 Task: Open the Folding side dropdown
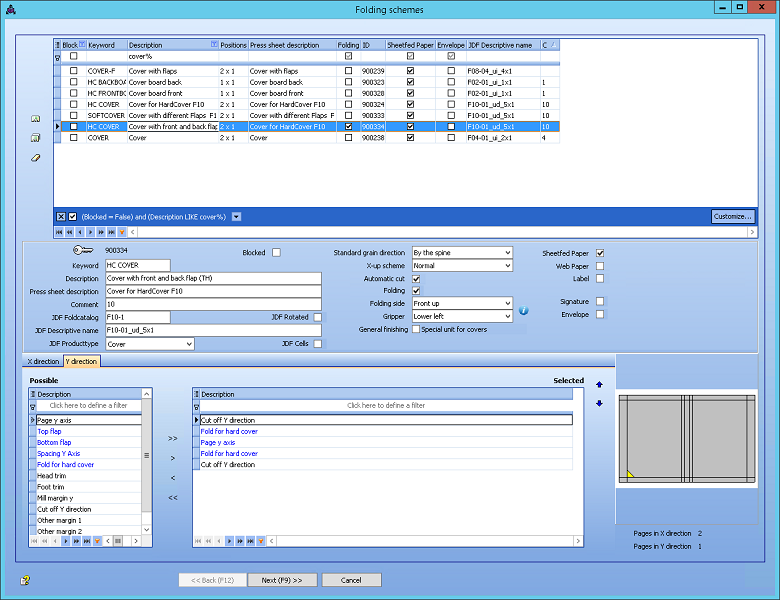[x=507, y=303]
